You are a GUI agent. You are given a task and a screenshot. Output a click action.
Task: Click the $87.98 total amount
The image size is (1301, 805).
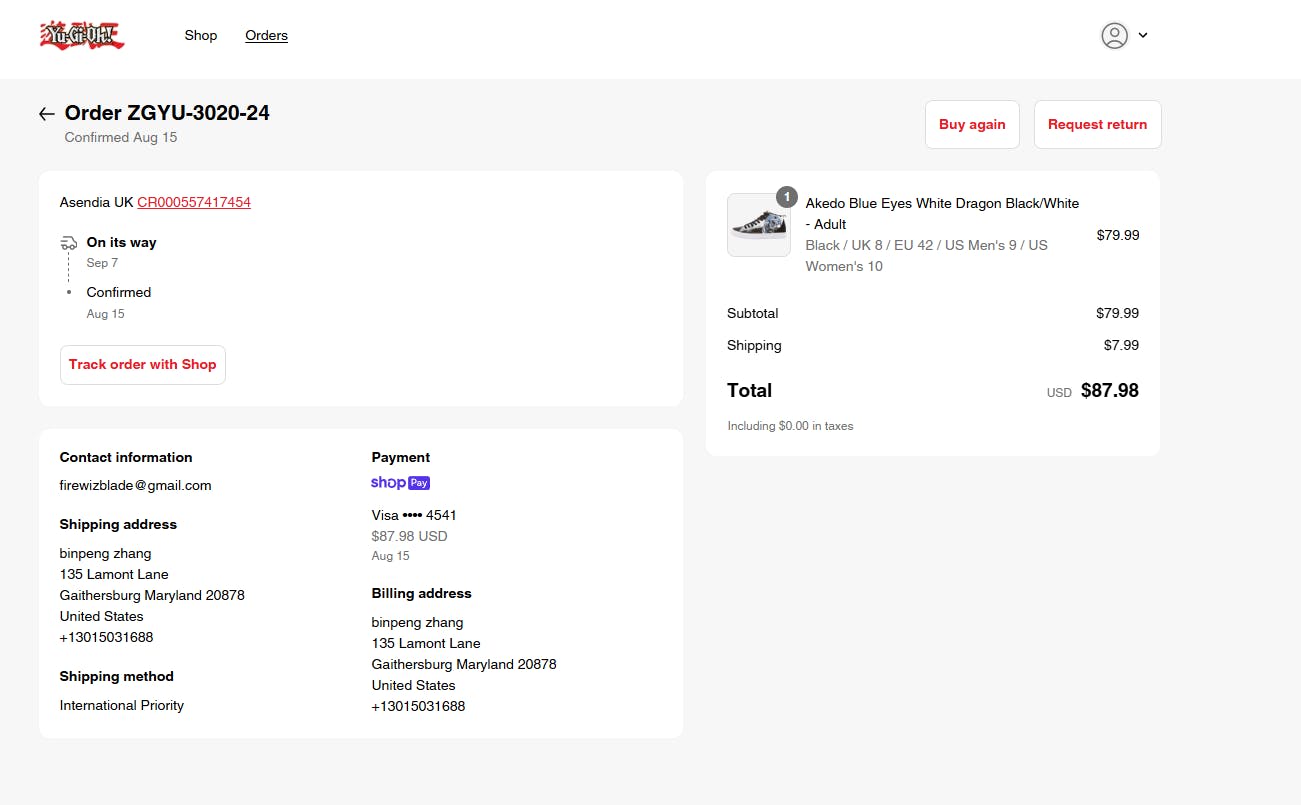coord(1109,391)
